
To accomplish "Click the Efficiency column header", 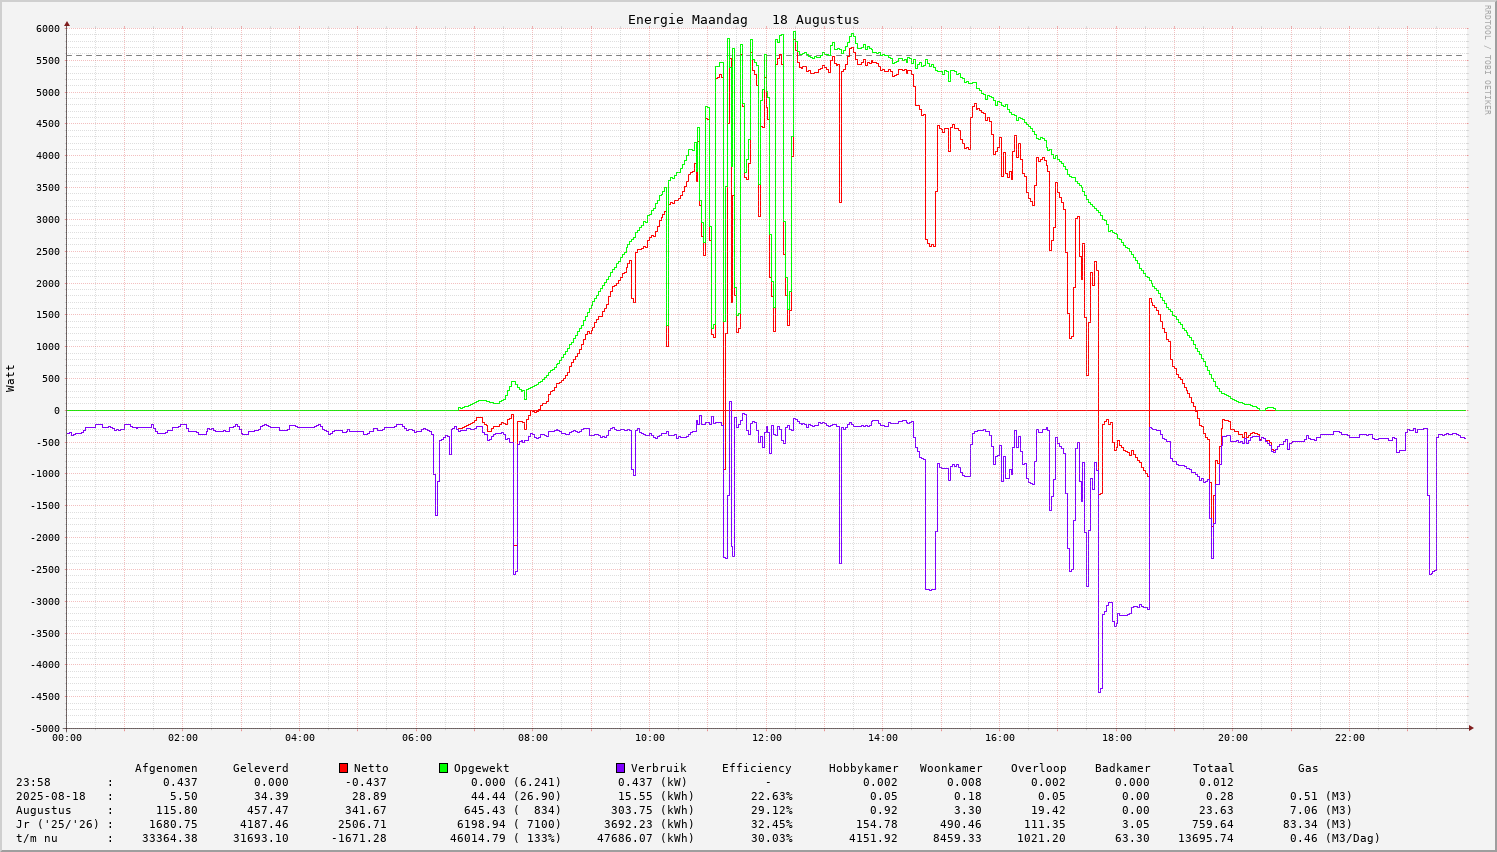I will tap(756, 768).
